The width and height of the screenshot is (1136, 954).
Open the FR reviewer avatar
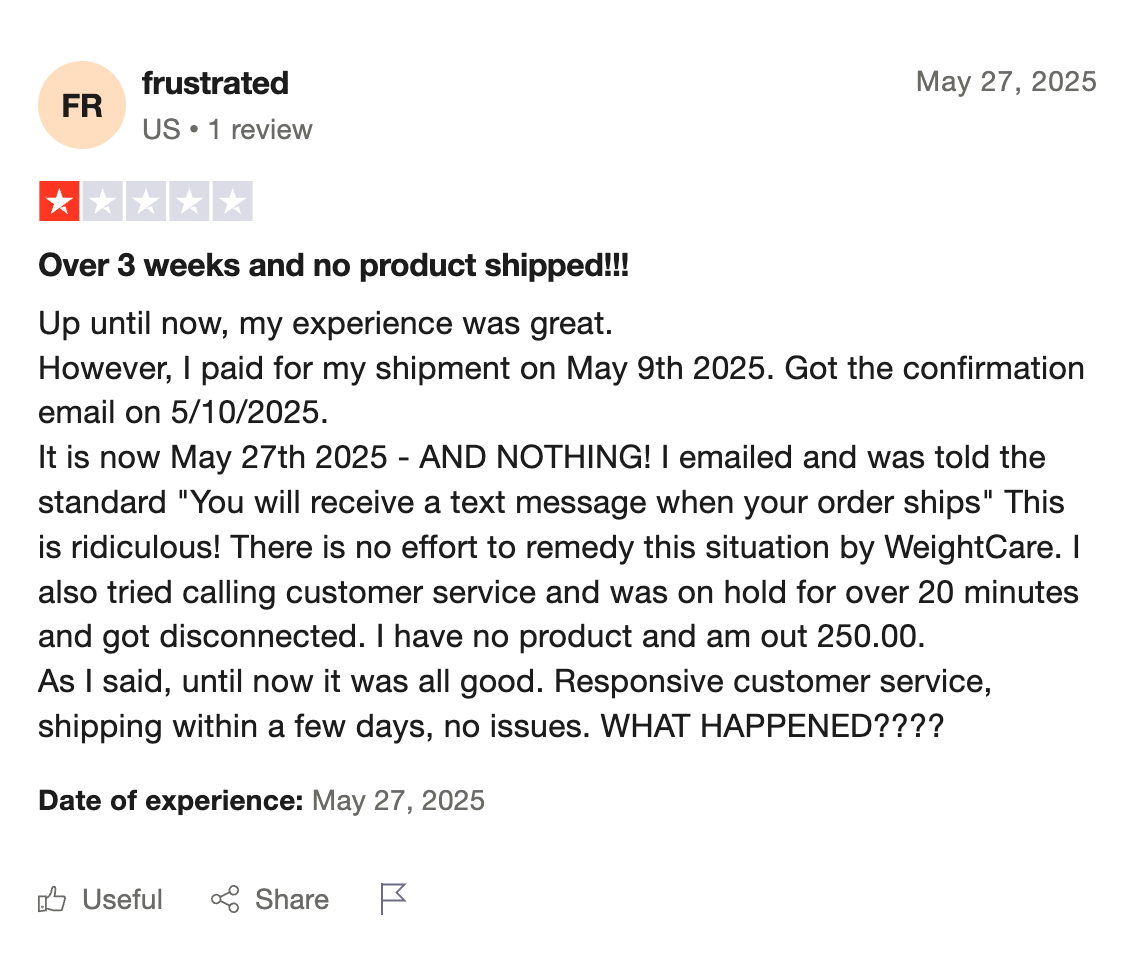82,105
